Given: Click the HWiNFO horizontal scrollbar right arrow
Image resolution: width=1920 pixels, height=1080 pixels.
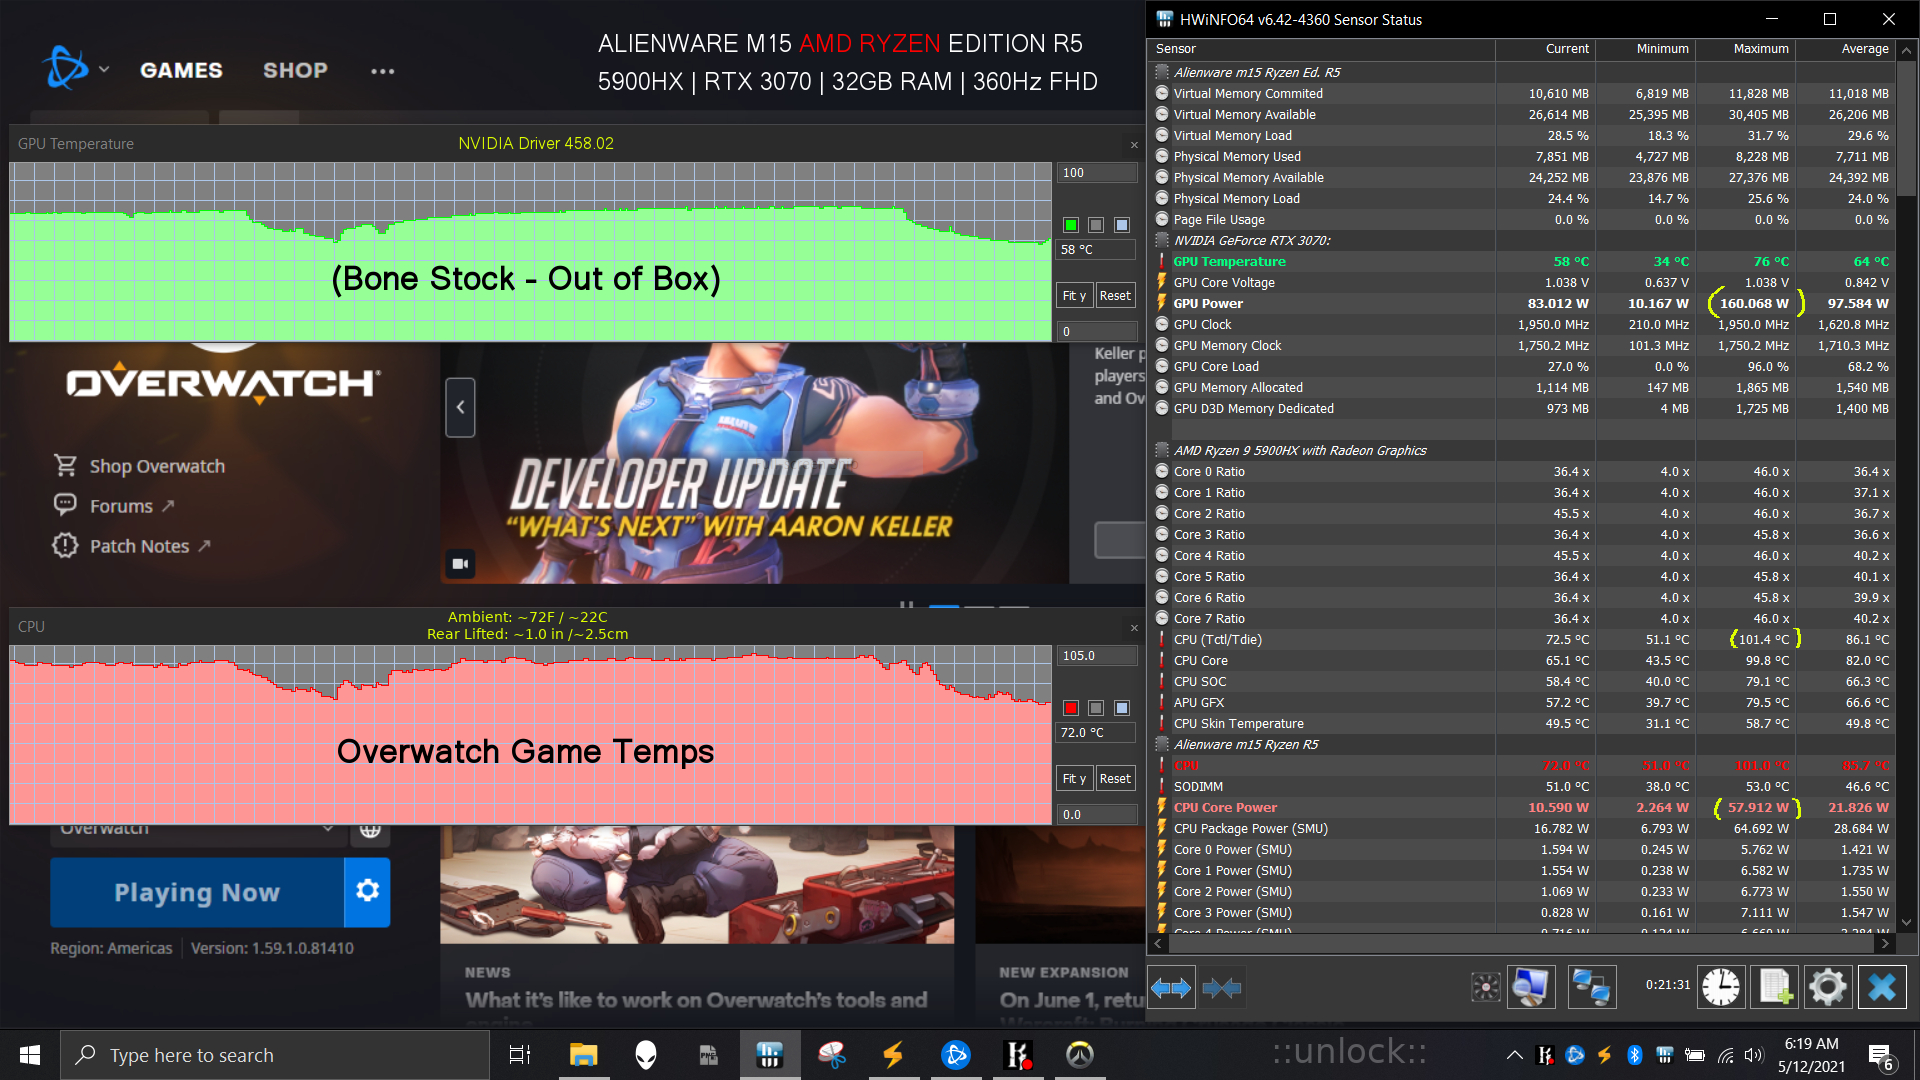Looking at the screenshot, I should tap(1885, 943).
